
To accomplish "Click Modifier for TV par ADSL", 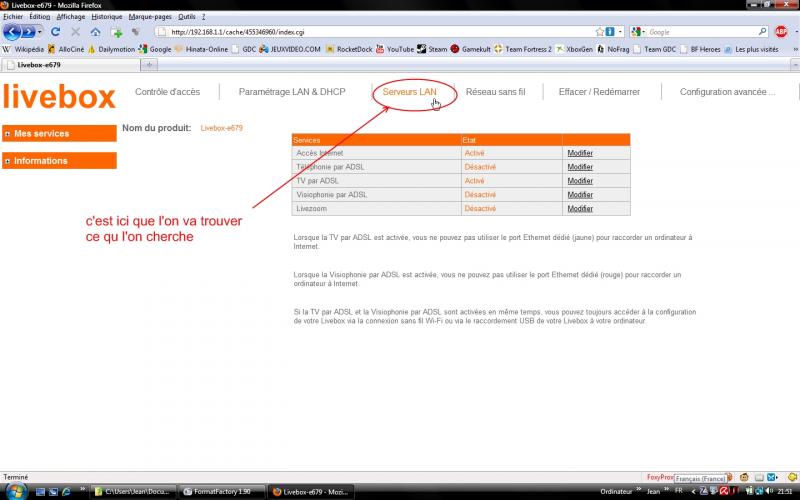I will click(580, 181).
